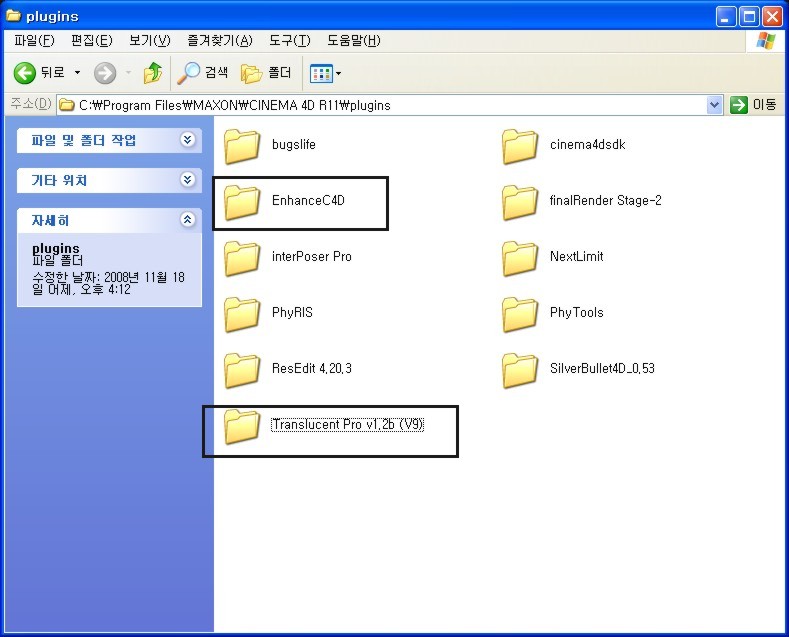Select the SilverBullet4D_0.53 folder icon
Screen dimensions: 789x637
[x=520, y=370]
